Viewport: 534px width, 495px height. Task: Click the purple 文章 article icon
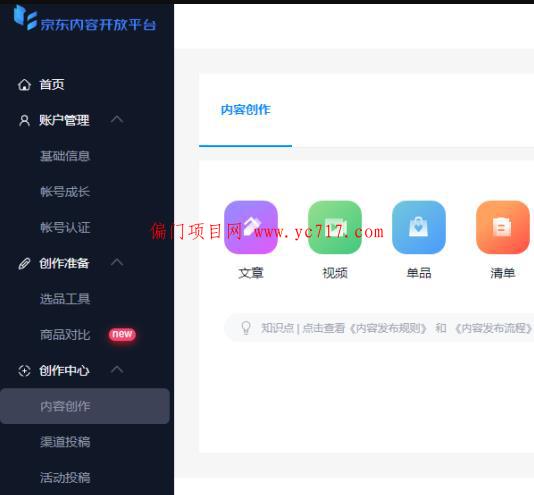[x=251, y=227]
